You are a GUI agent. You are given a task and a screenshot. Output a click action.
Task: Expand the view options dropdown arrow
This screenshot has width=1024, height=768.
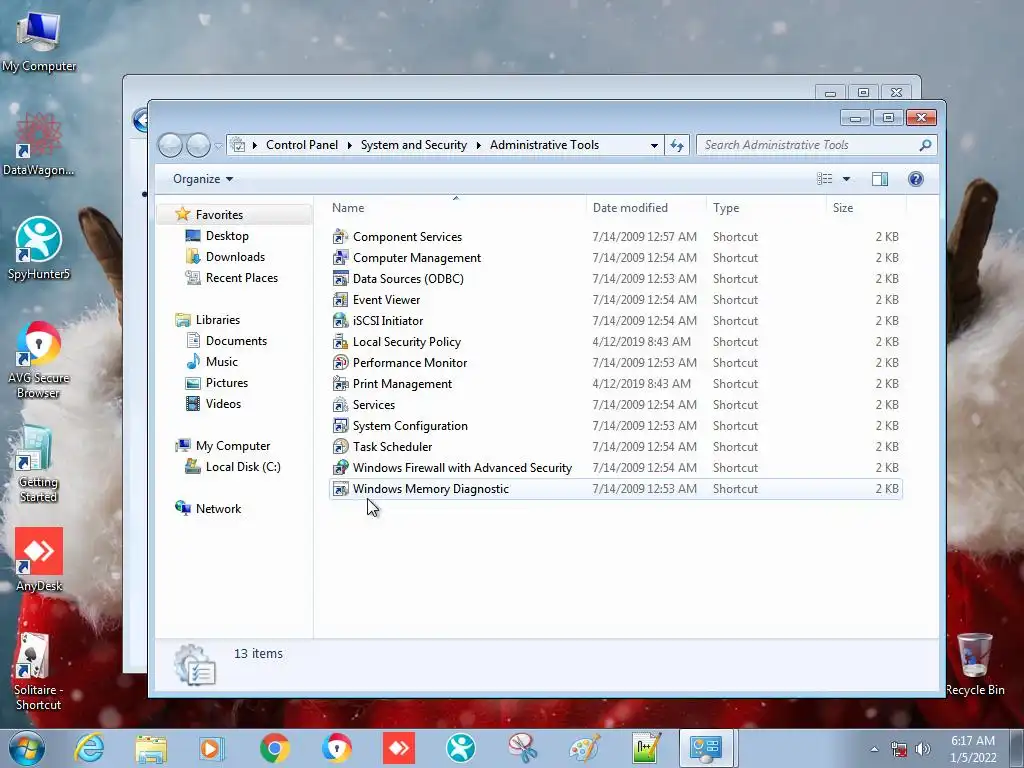point(846,179)
